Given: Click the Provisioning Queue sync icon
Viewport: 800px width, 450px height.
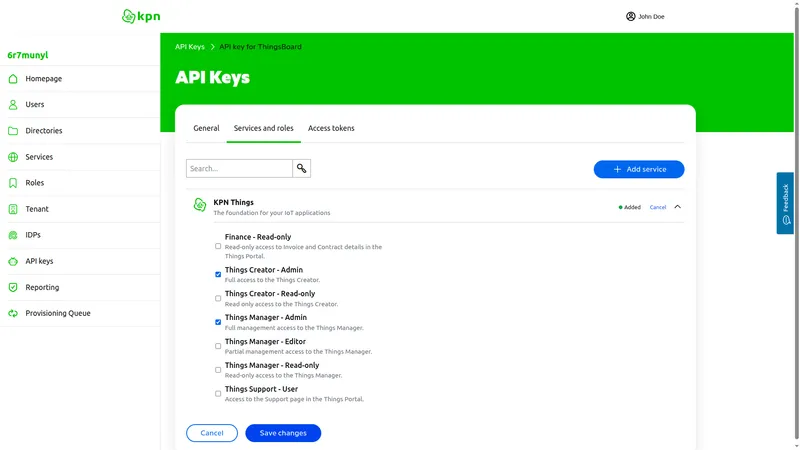Looking at the screenshot, I should coord(13,313).
